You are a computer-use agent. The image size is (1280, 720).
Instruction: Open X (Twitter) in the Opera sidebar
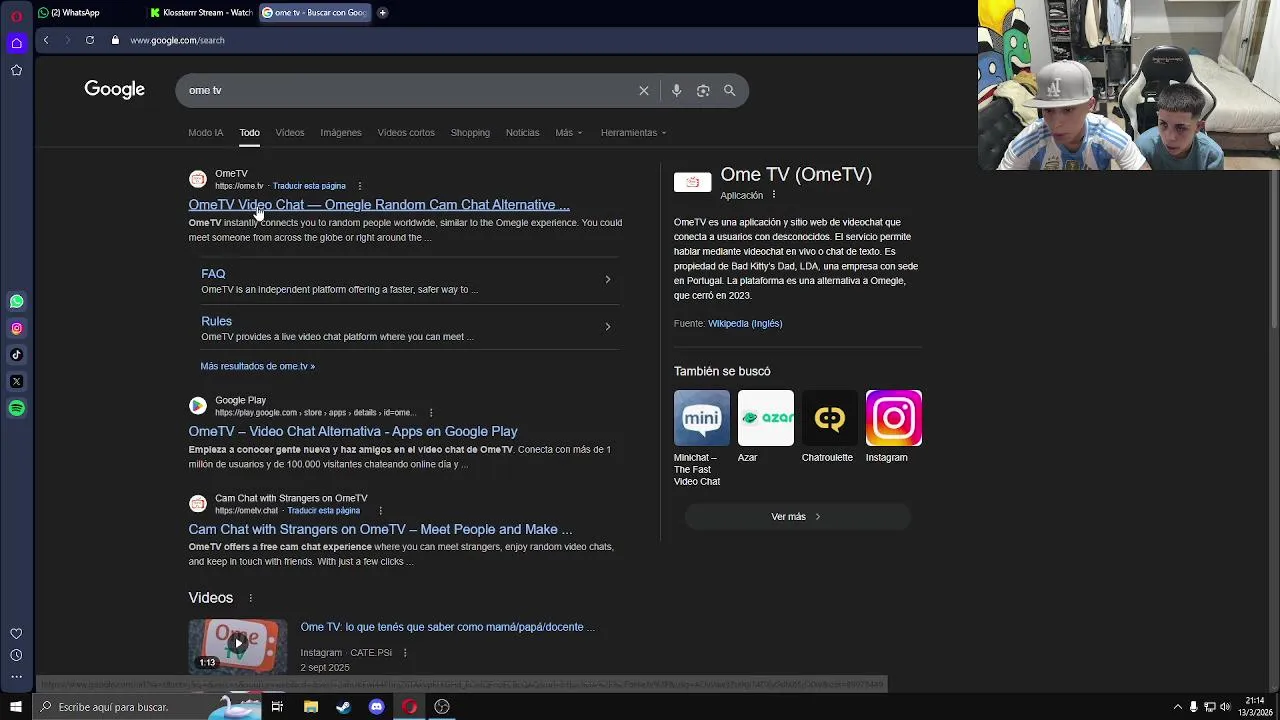click(x=16, y=381)
